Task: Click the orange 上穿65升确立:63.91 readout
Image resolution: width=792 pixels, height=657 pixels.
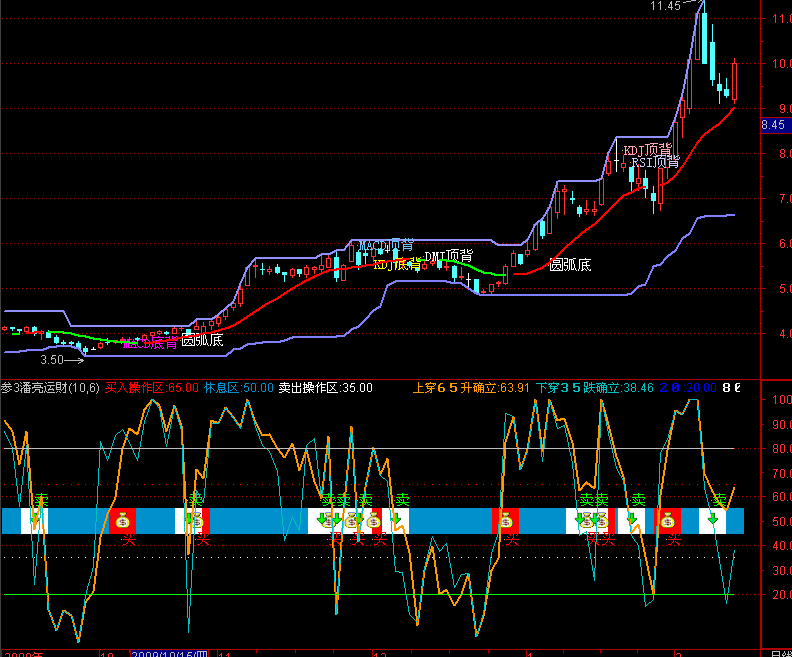Action: tap(471, 388)
